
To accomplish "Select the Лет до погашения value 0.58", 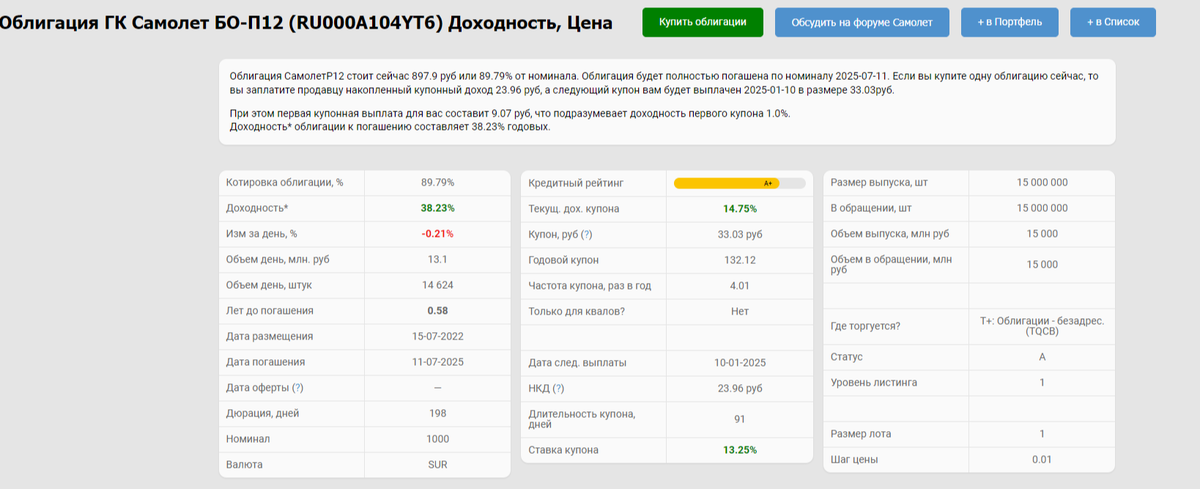I will point(437,311).
